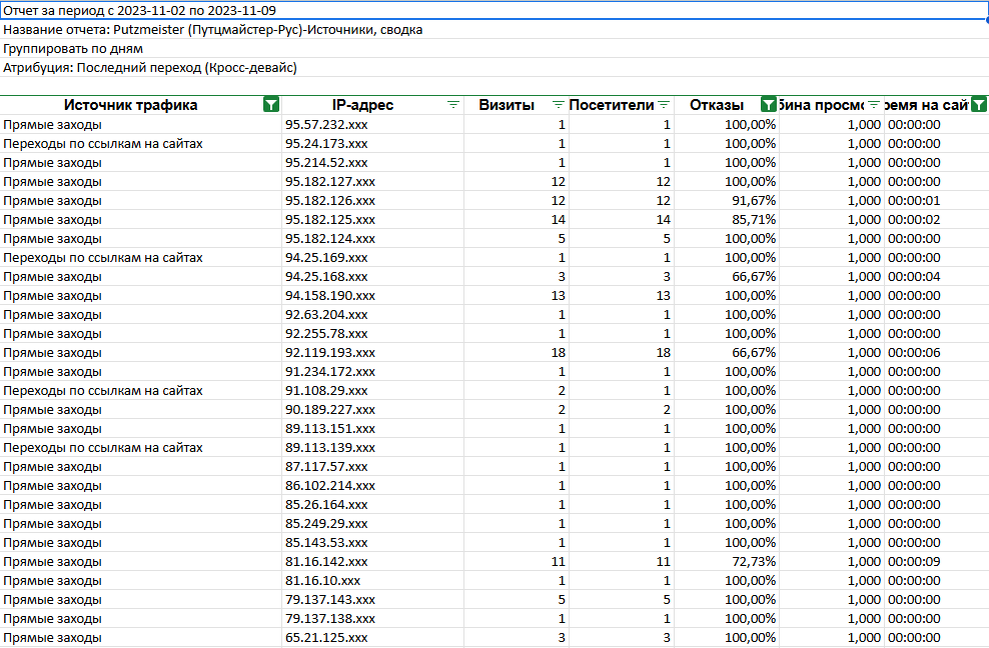Select IP cell 92.119.193.xxx

click(x=373, y=352)
